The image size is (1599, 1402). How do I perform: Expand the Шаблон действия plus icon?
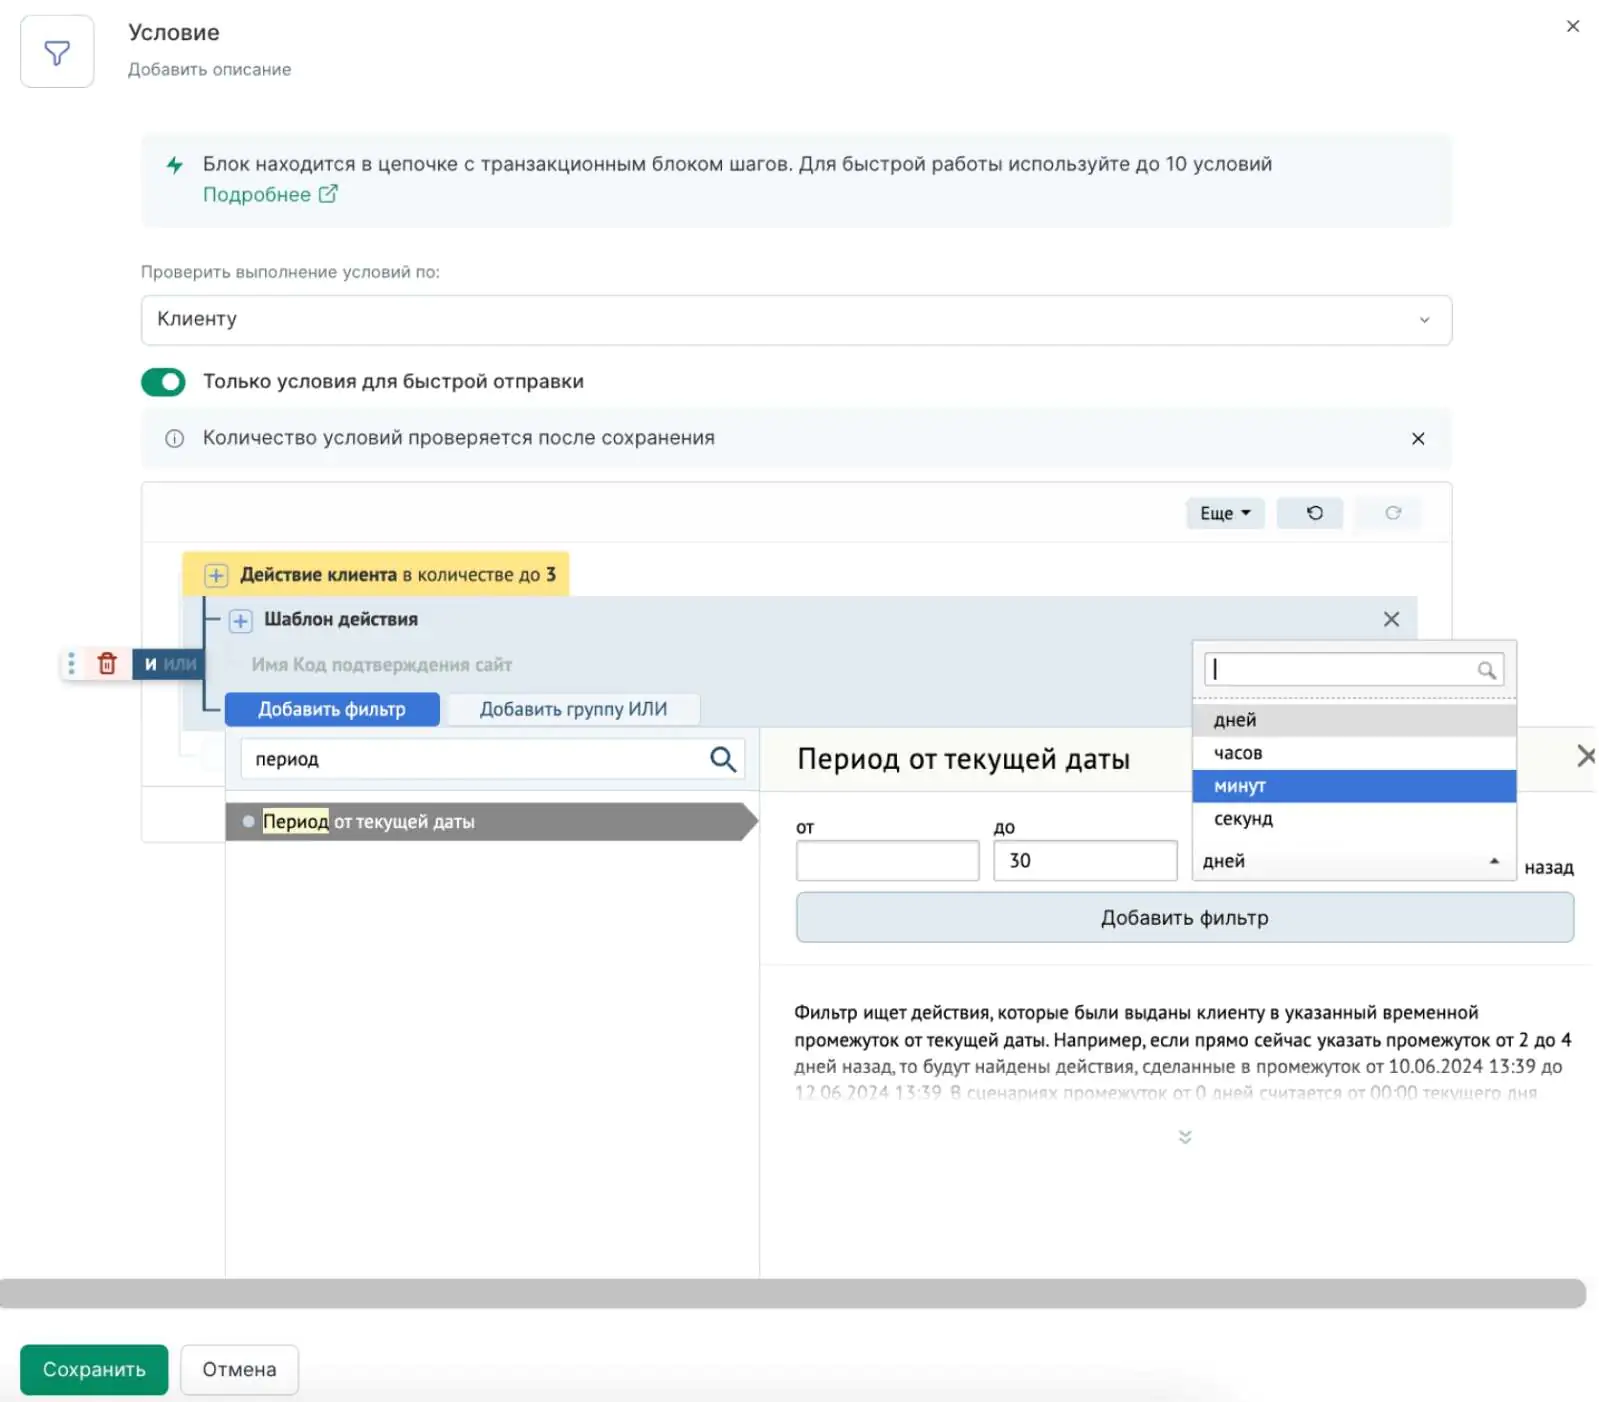point(240,621)
